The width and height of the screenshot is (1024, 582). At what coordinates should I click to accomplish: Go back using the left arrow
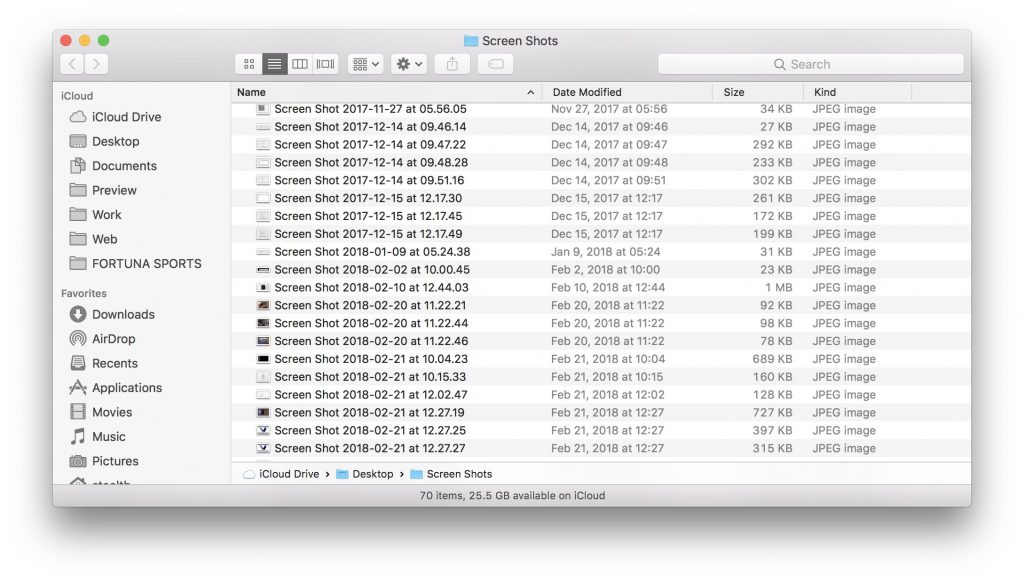pos(72,64)
